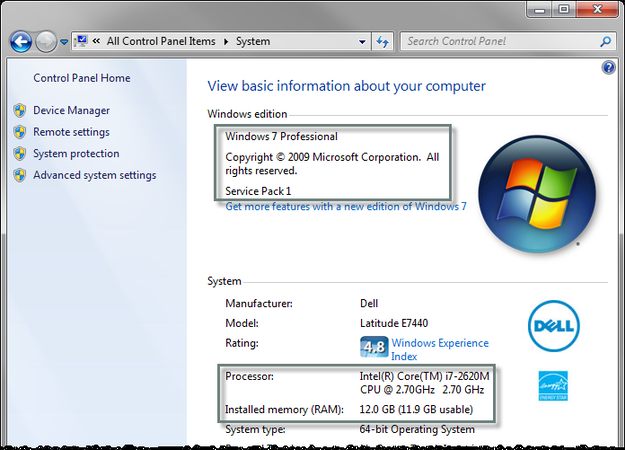Click the 64-bit Operating System value
The width and height of the screenshot is (625, 450).
[417, 429]
